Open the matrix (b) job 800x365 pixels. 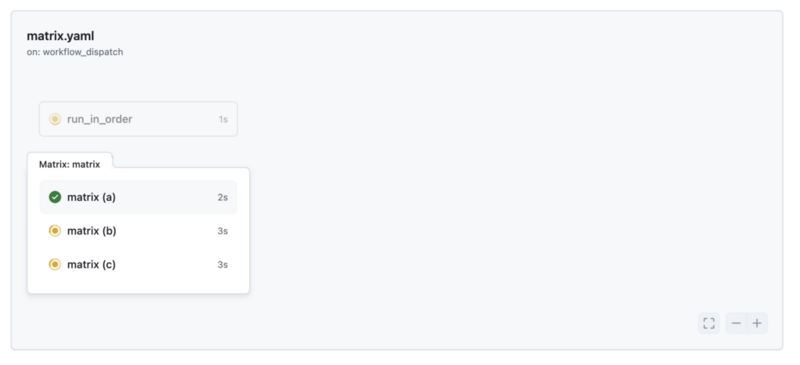click(138, 231)
